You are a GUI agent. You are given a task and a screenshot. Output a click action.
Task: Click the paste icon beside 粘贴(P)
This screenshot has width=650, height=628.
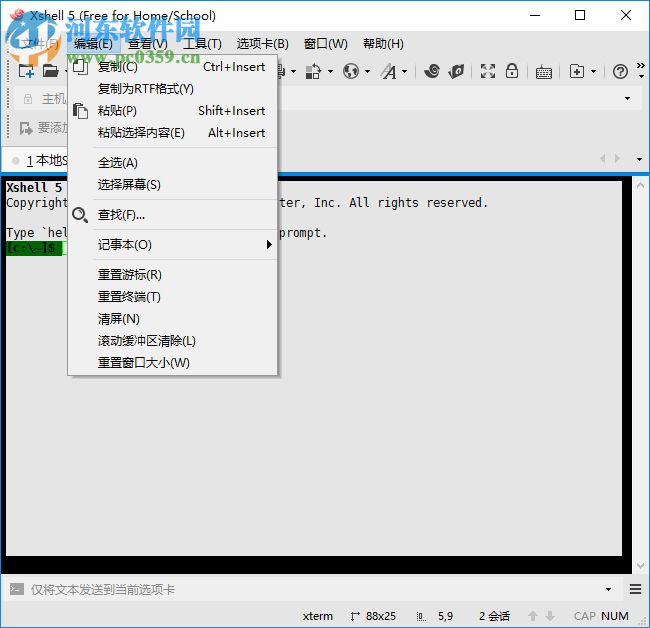pos(80,111)
